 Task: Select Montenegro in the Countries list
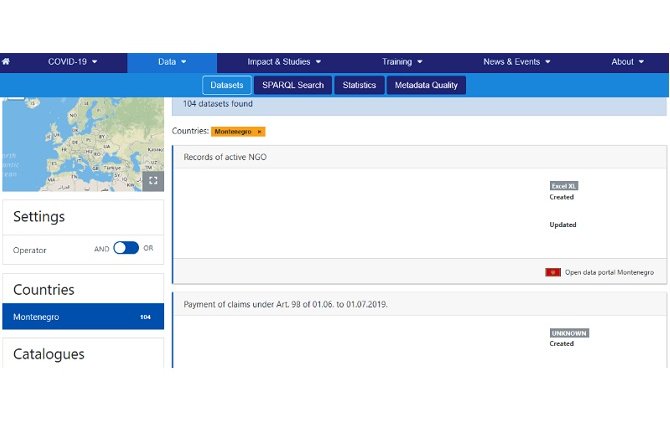click(83, 316)
